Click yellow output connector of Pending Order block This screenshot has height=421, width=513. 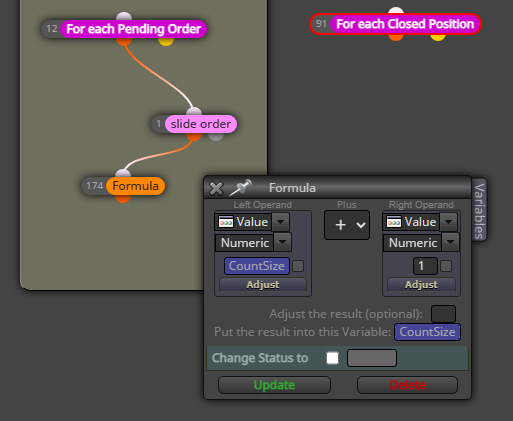(x=166, y=41)
